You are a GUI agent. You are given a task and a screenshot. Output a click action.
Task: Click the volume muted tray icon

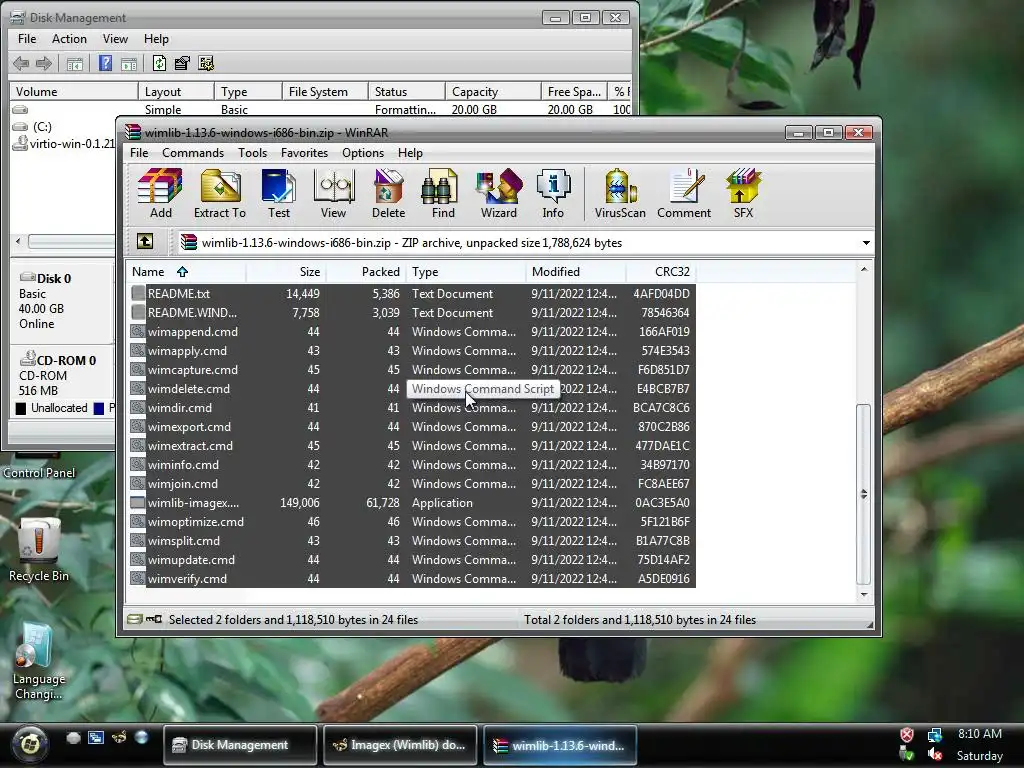(x=935, y=754)
